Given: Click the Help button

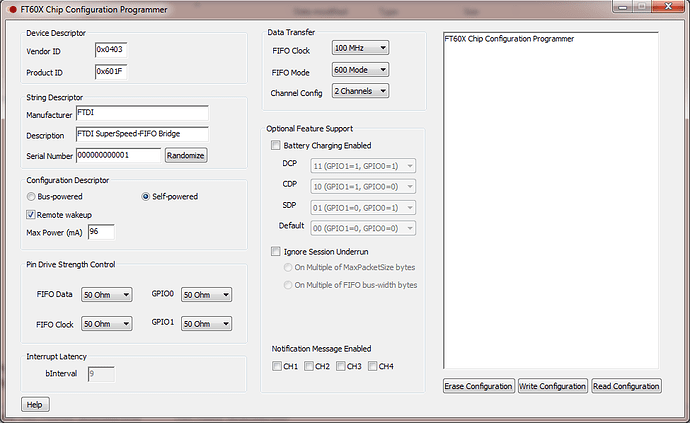Looking at the screenshot, I should 35,405.
